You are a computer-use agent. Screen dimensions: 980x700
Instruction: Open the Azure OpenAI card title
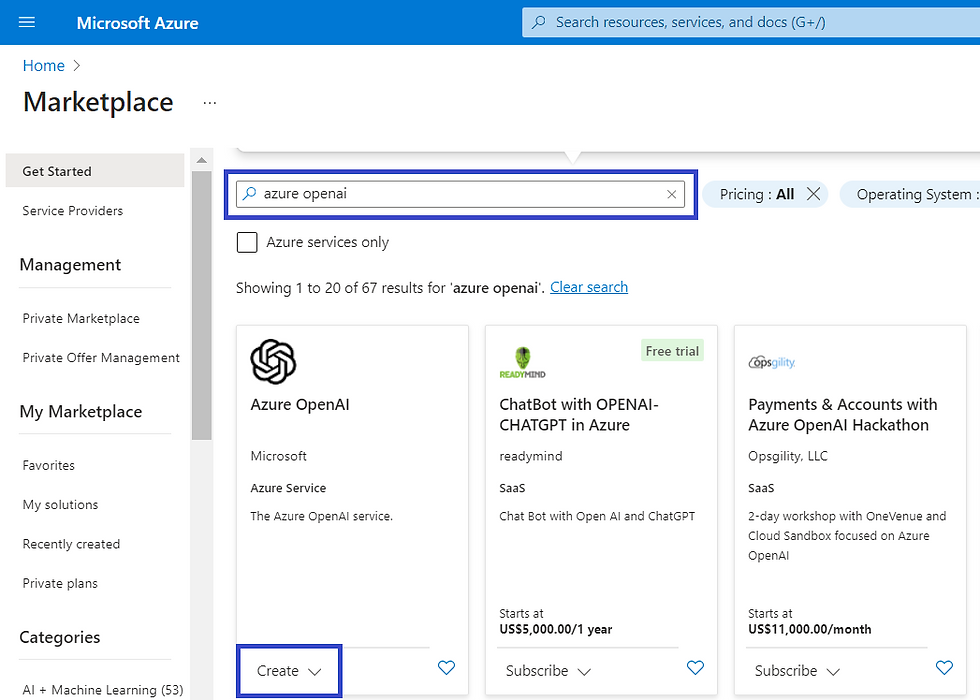(x=300, y=404)
